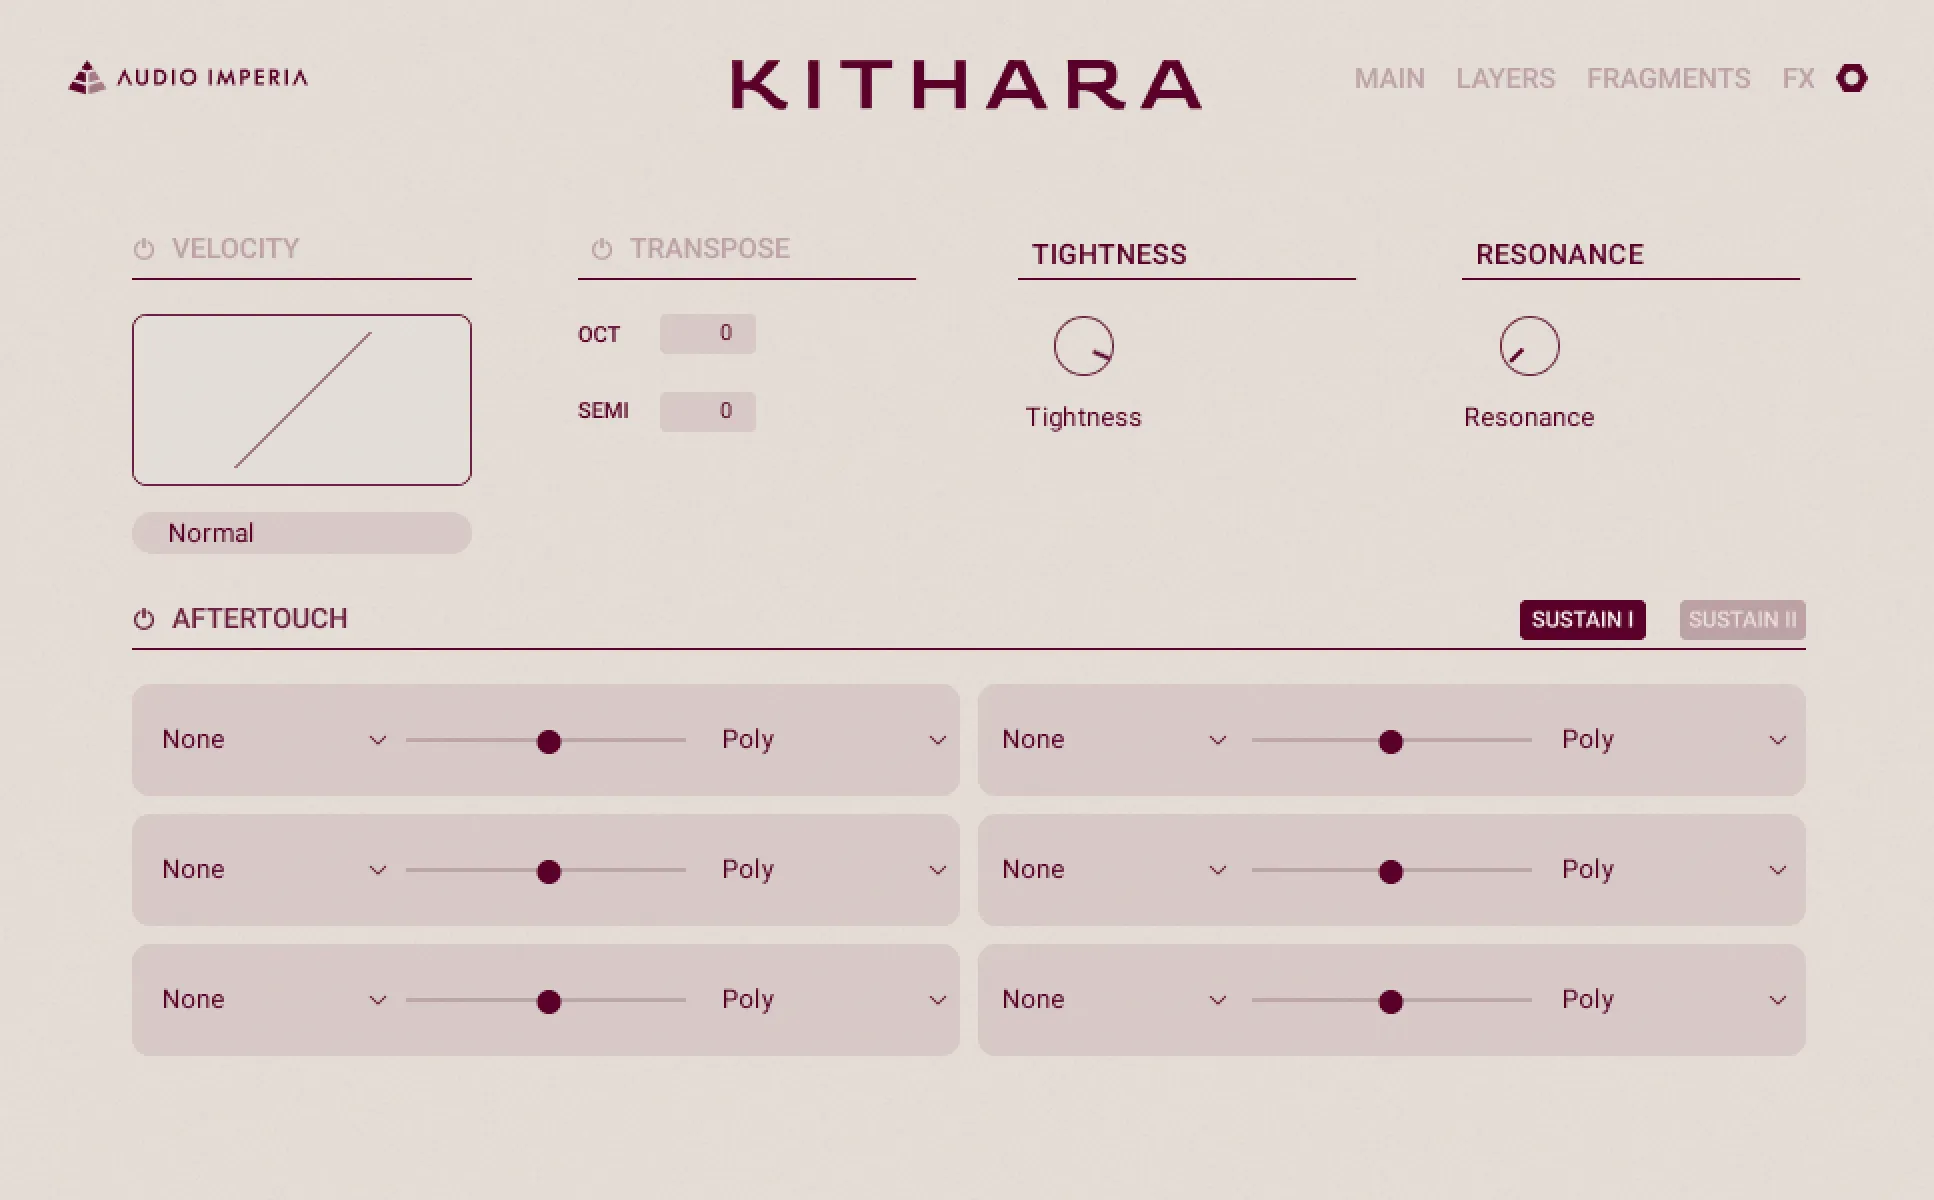Image resolution: width=1934 pixels, height=1200 pixels.
Task: Click the Resonance knob
Action: pos(1528,345)
